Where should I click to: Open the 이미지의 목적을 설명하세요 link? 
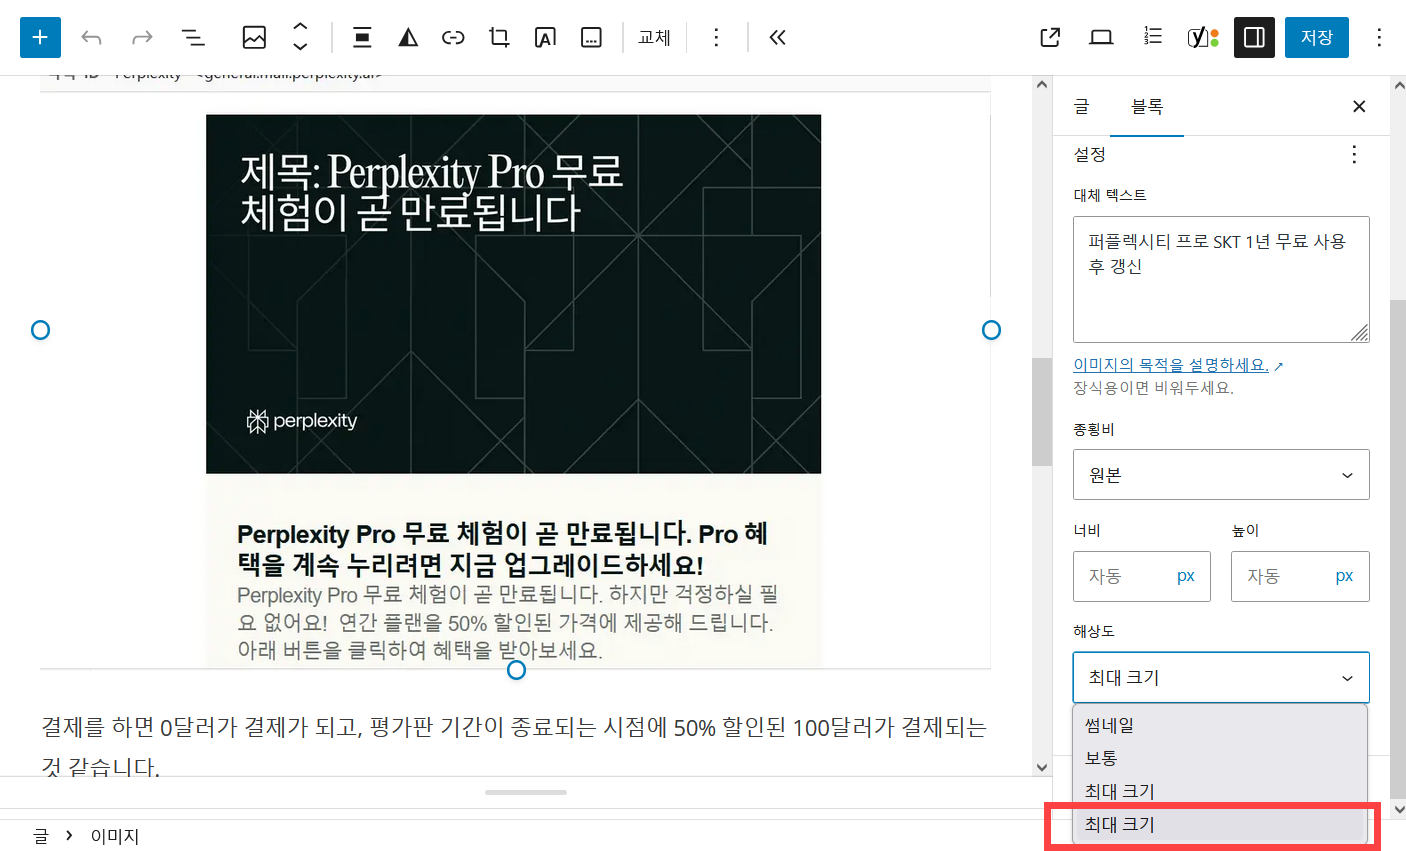pyautogui.click(x=1171, y=365)
